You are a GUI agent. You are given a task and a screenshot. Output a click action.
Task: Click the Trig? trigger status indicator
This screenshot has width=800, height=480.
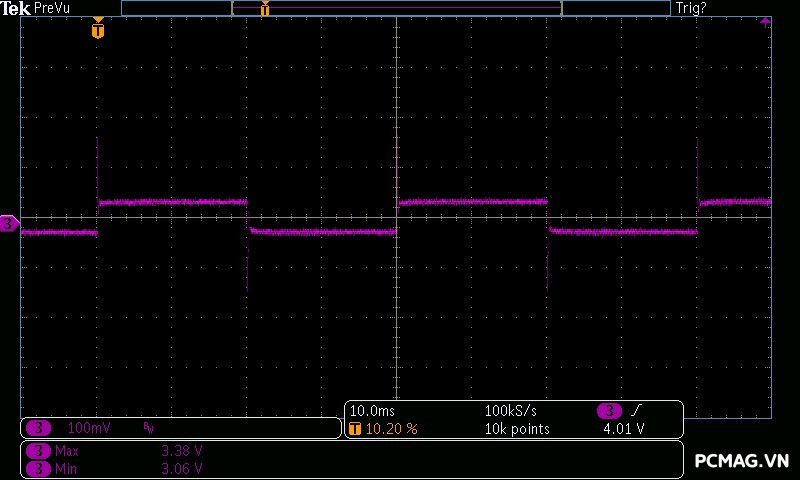pyautogui.click(x=691, y=8)
